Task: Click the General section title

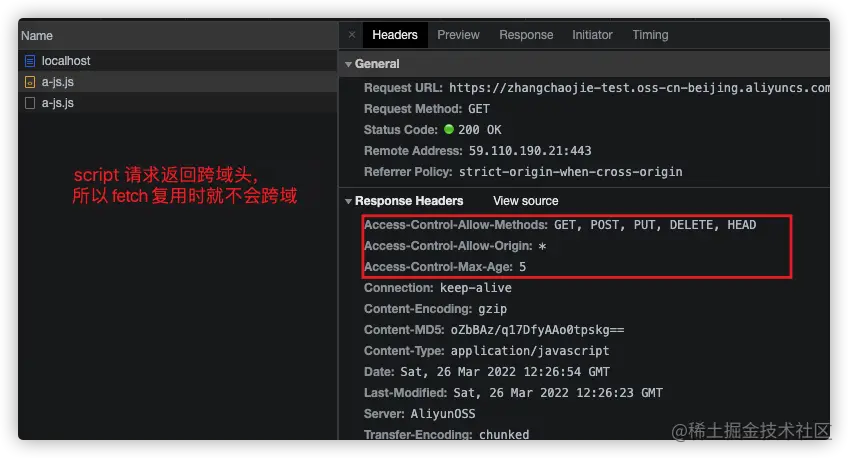Action: pos(377,64)
